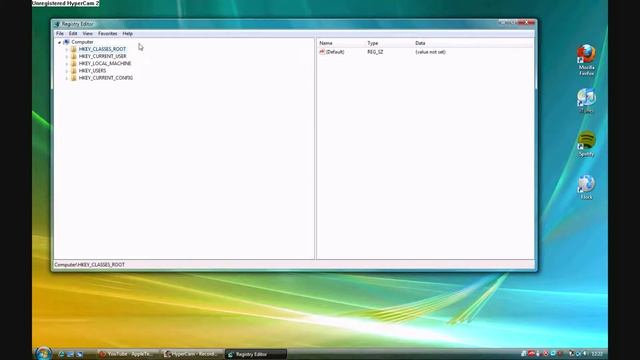
Task: Open the Favorites menu
Action: point(108,33)
